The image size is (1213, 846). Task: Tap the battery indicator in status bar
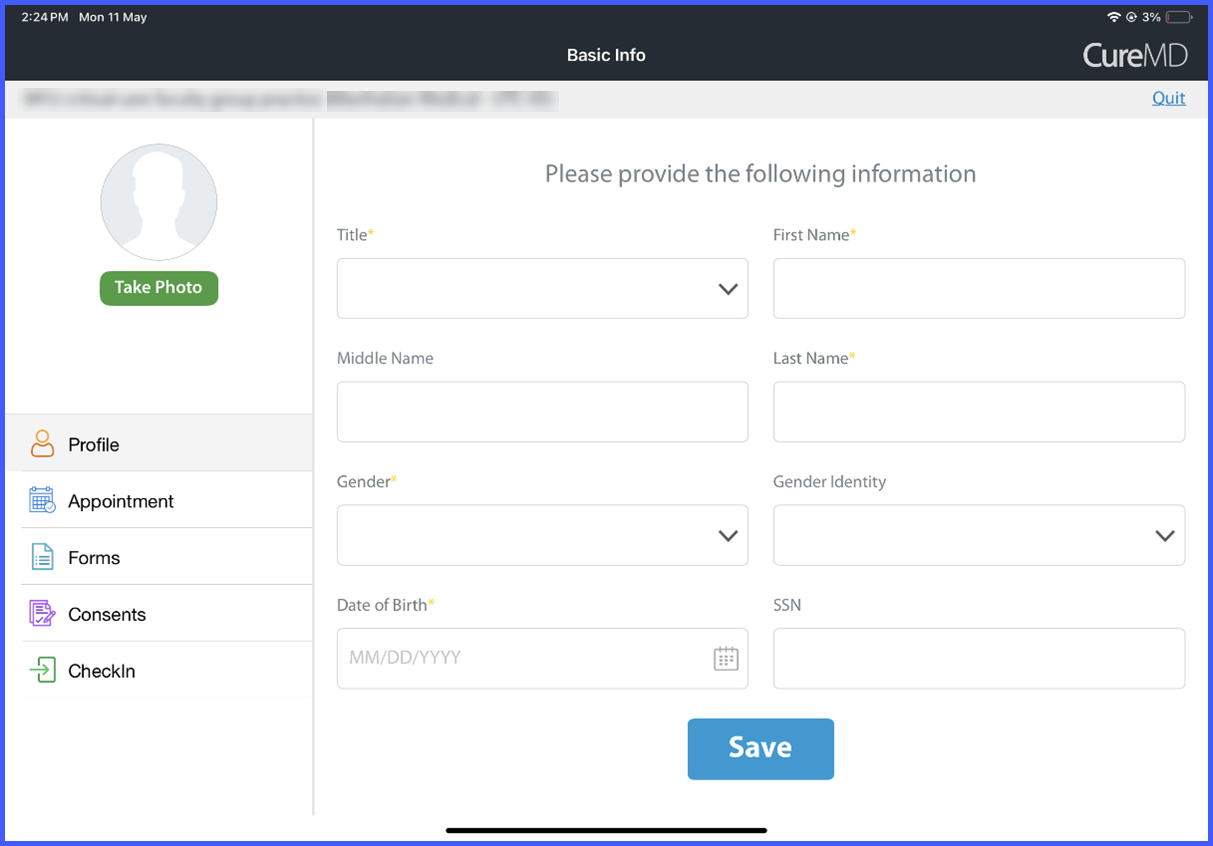point(1179,17)
